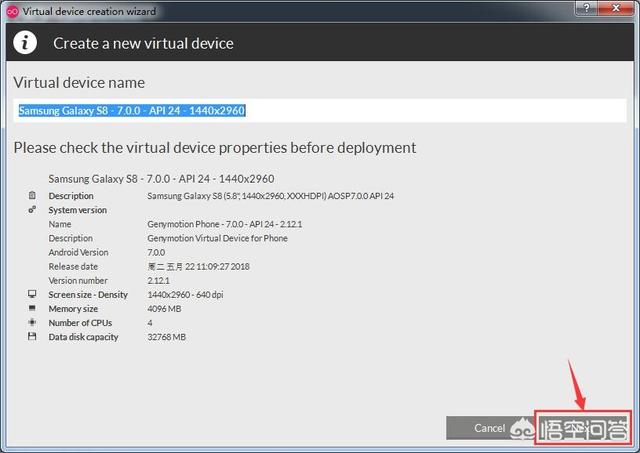Click 'Please check the virtual device properties' text
The height and width of the screenshot is (453, 640).
(x=151, y=148)
